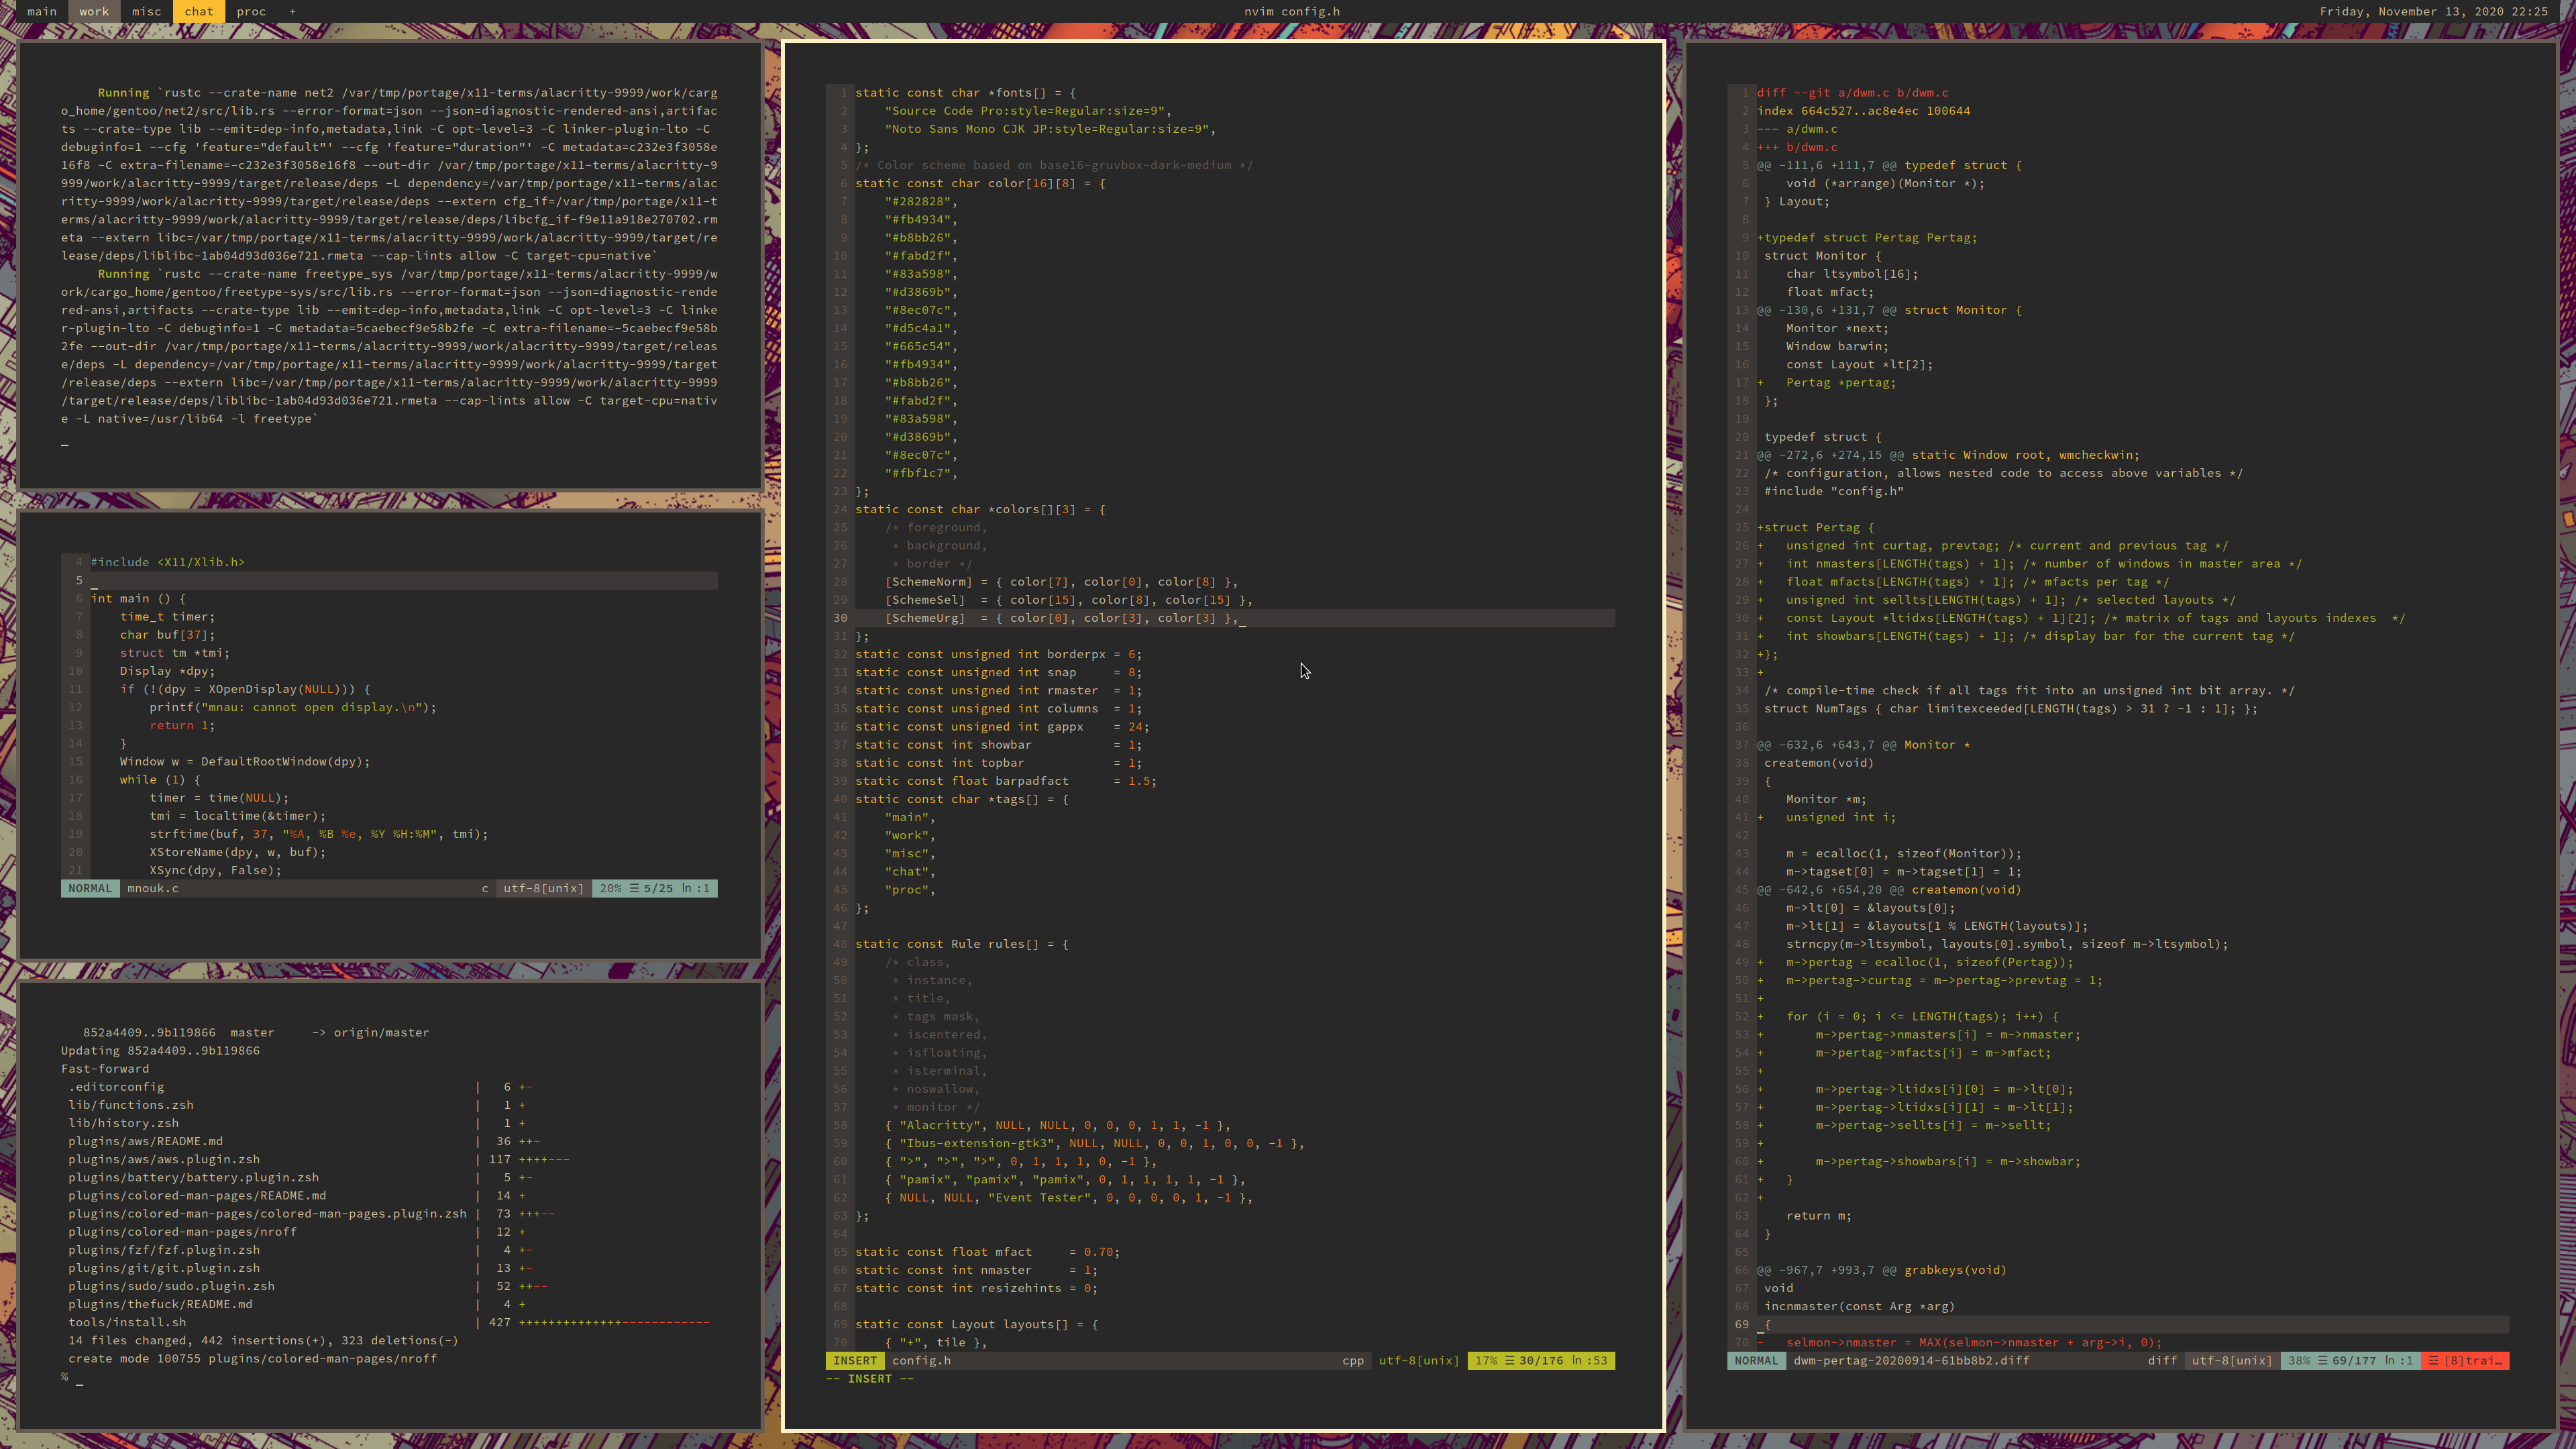
Task: Click INSERT mode indicator in config.h statusline
Action: click(854, 1360)
